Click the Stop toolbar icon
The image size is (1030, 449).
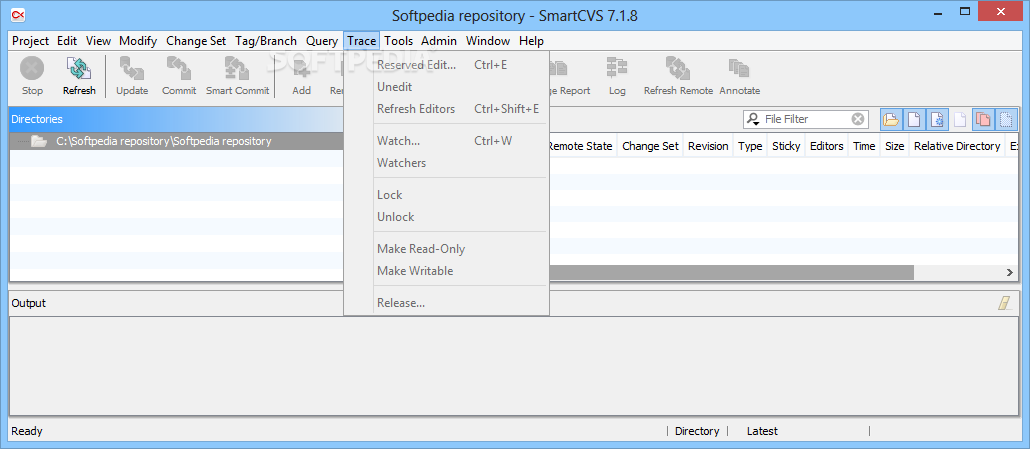pyautogui.click(x=32, y=68)
